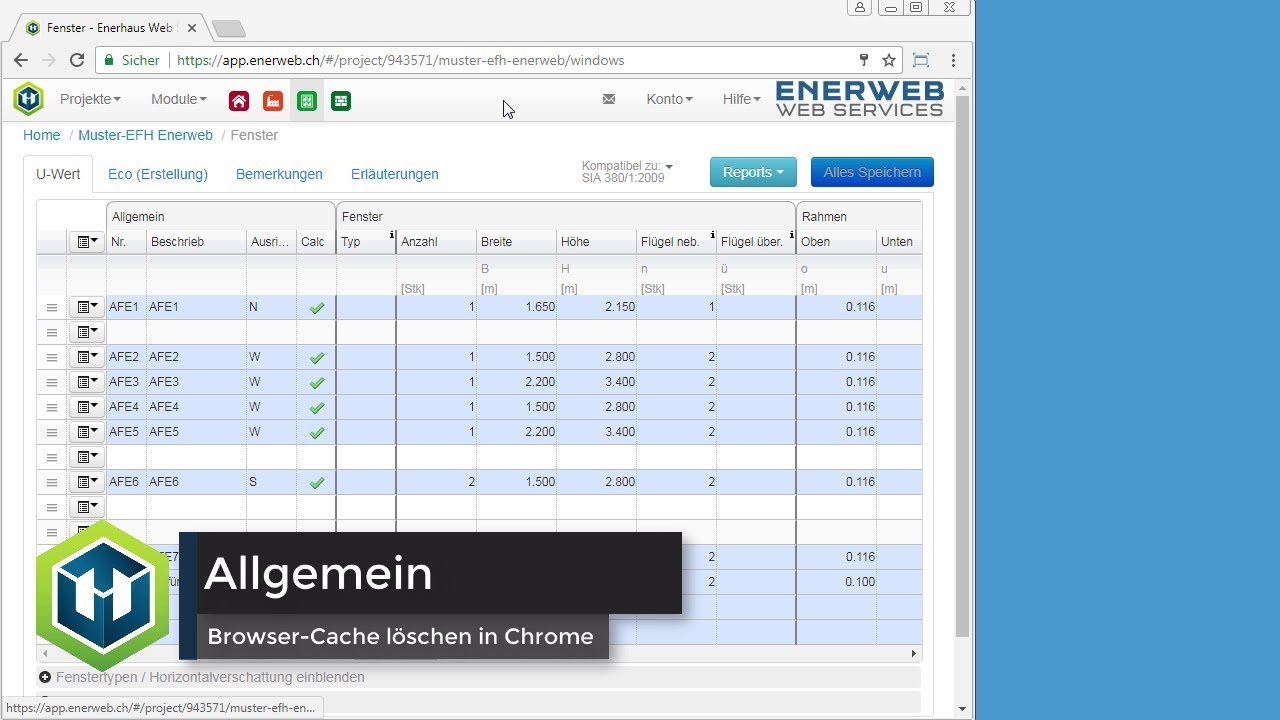
Task: Click the Breite column header
Action: pyautogui.click(x=516, y=242)
